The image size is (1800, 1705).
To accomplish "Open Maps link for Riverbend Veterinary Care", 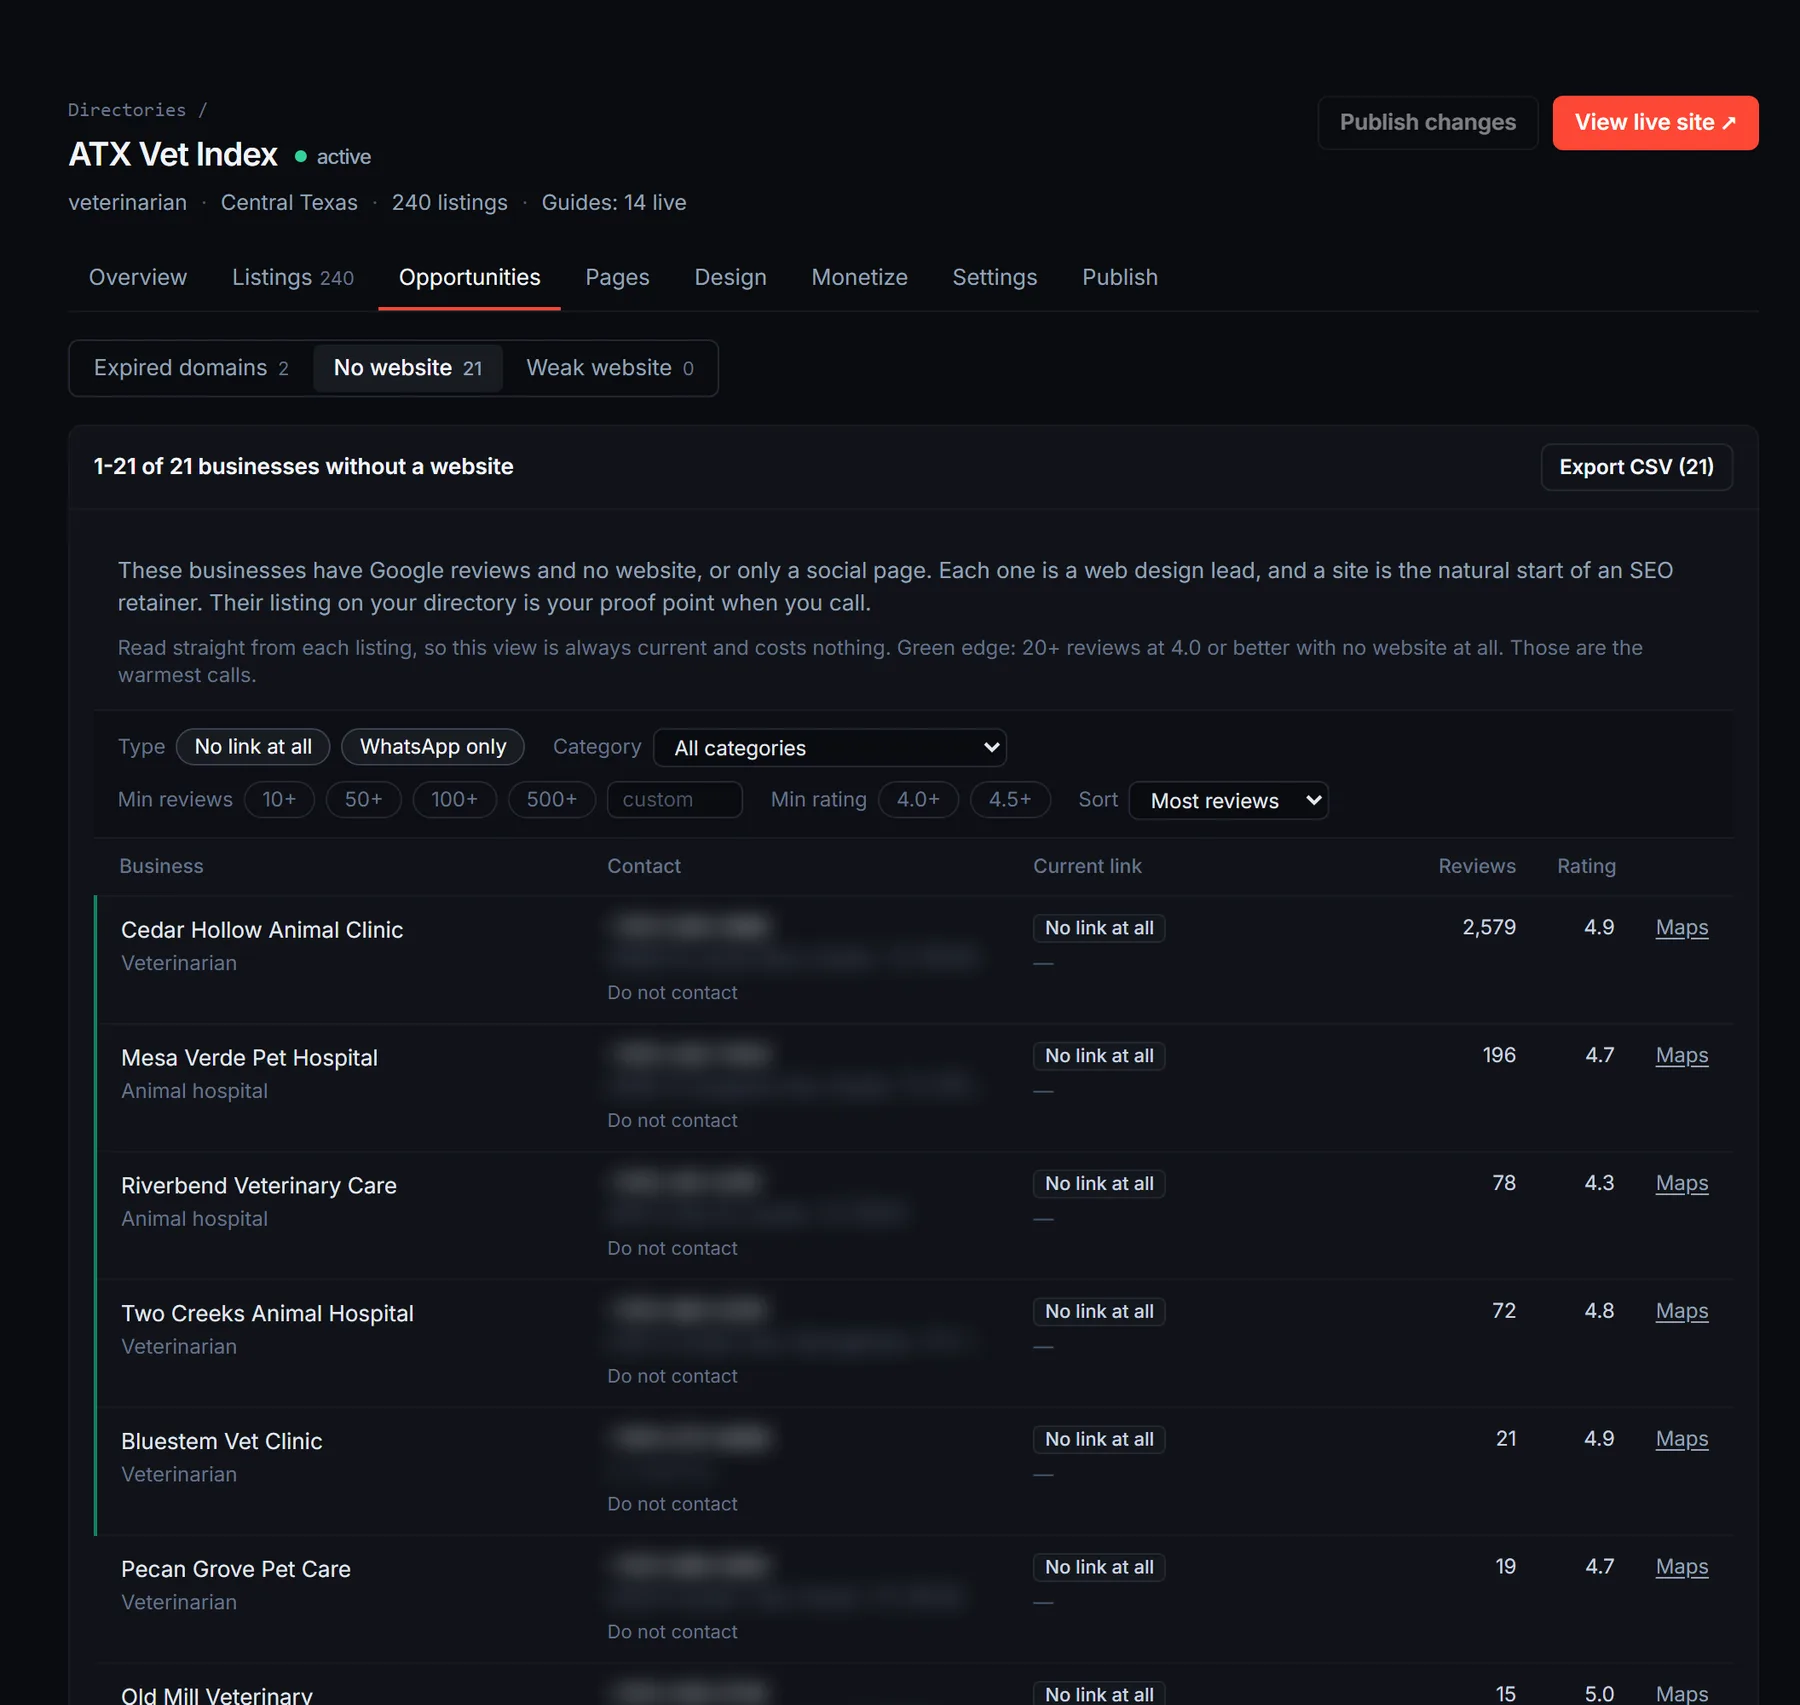I will coord(1681,1184).
